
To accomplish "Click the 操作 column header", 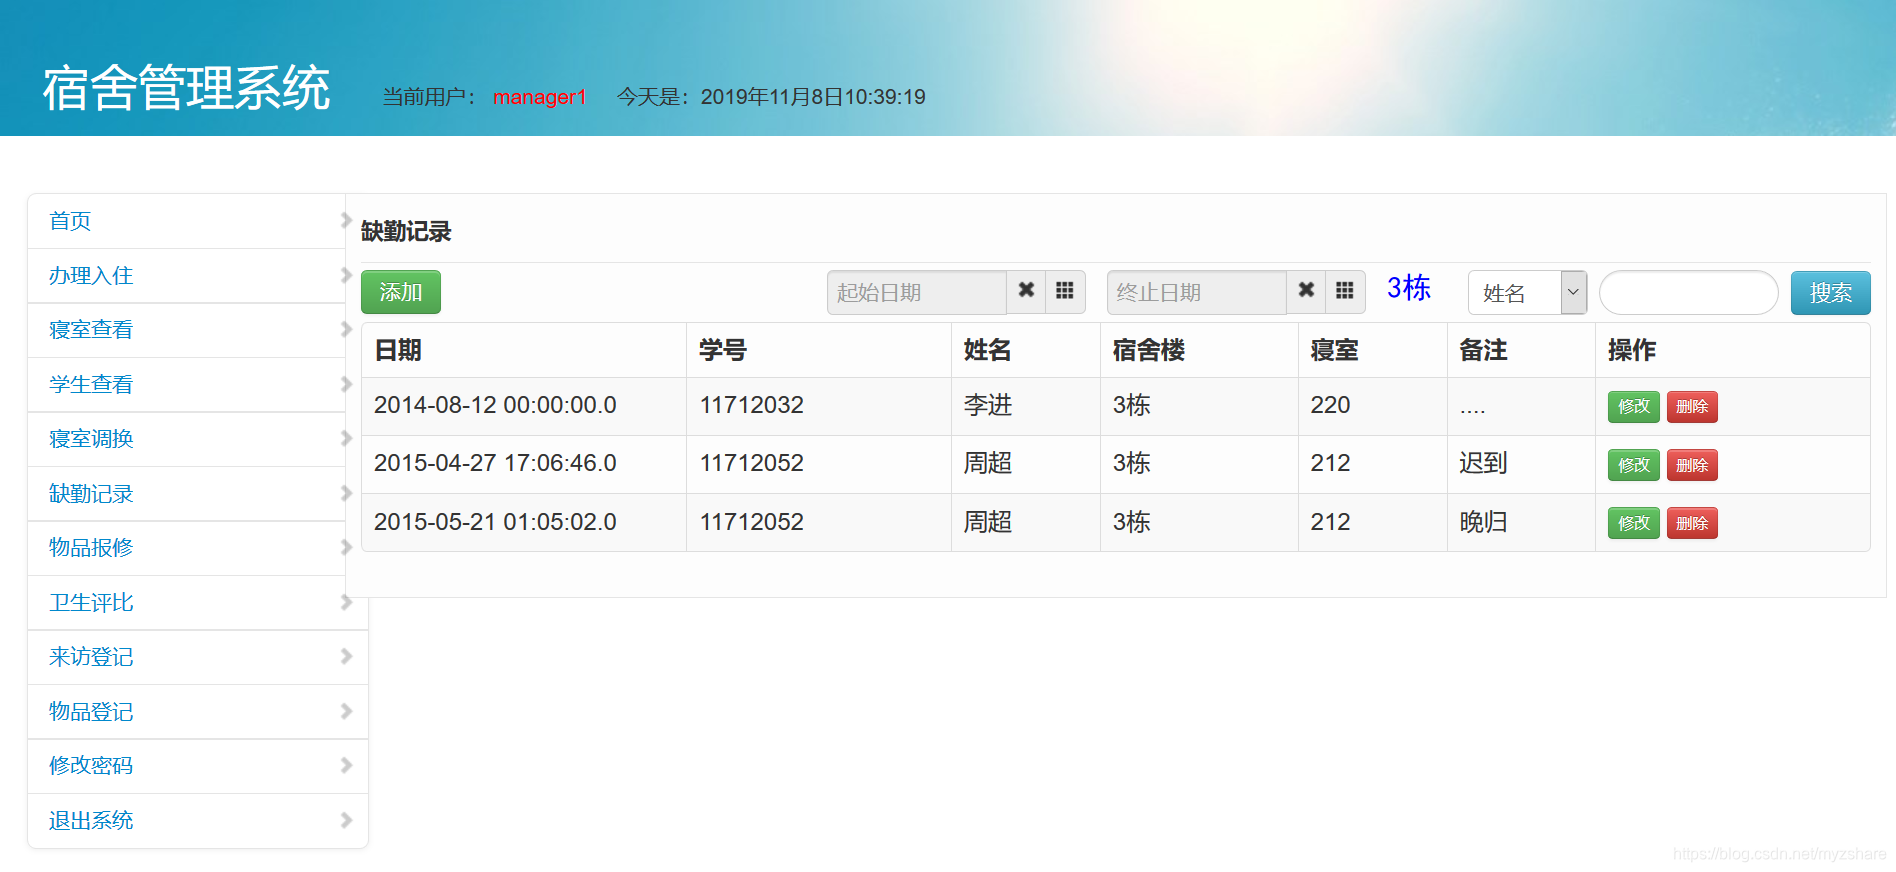I will (x=1632, y=350).
